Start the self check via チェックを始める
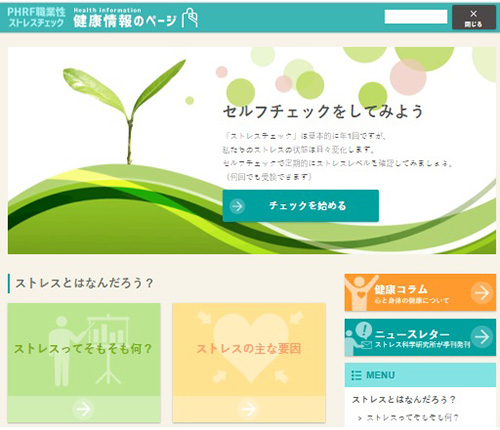Viewport: 500px width, 430px height. point(301,206)
